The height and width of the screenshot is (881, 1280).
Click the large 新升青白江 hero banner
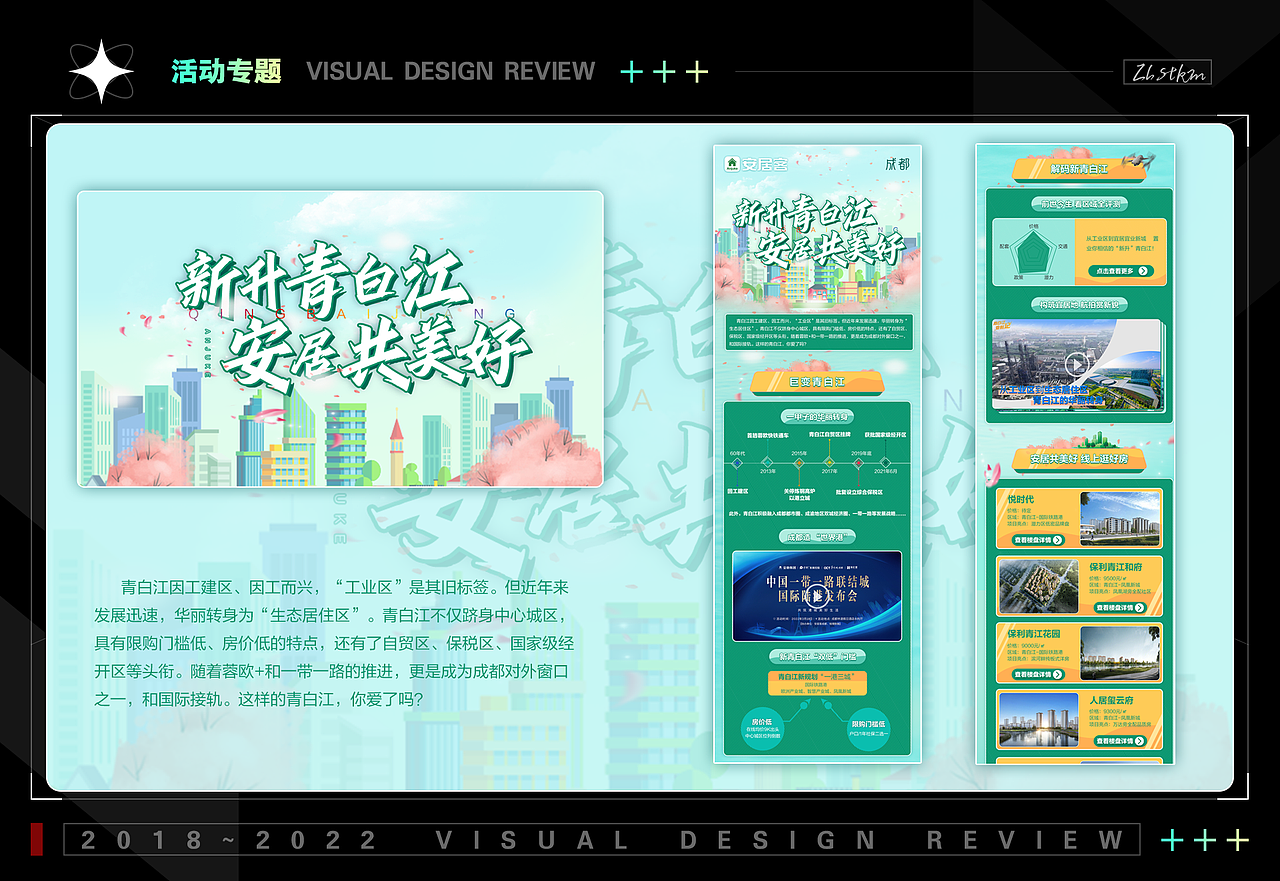point(340,339)
